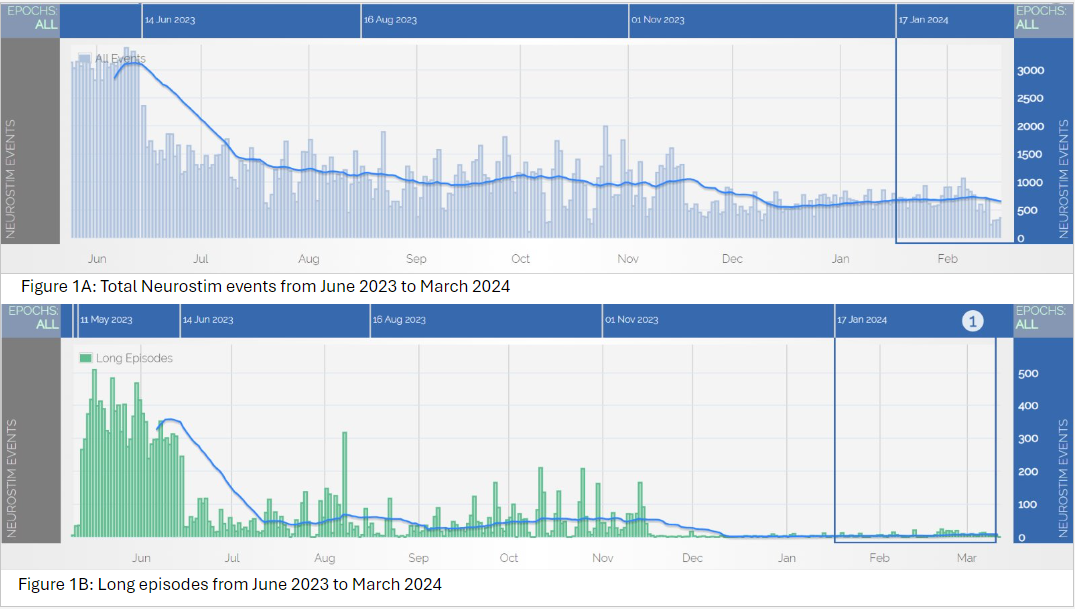1075x609 pixels.
Task: Toggle the green Long Episodes legend swatch
Action: pyautogui.click(x=85, y=358)
